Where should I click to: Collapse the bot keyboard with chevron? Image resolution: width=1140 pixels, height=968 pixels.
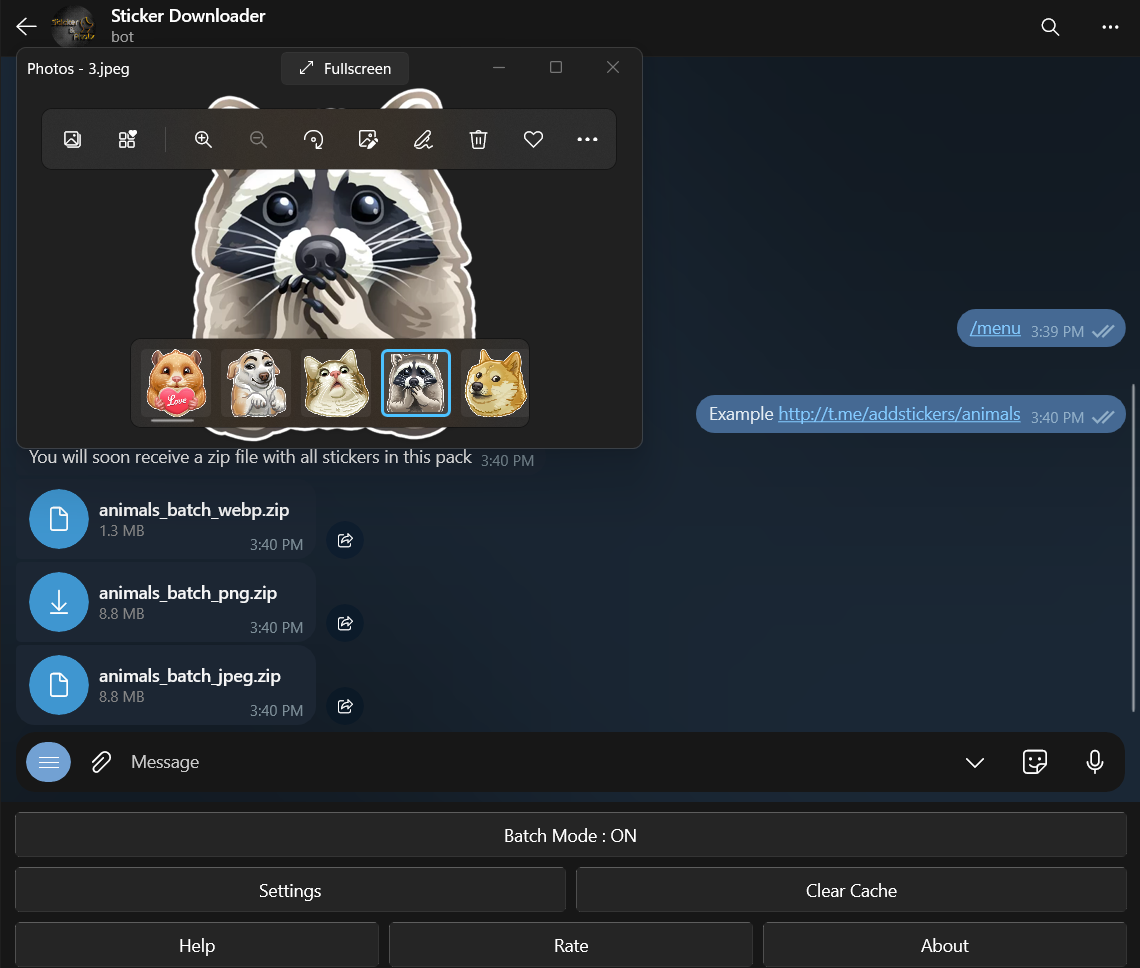point(974,762)
